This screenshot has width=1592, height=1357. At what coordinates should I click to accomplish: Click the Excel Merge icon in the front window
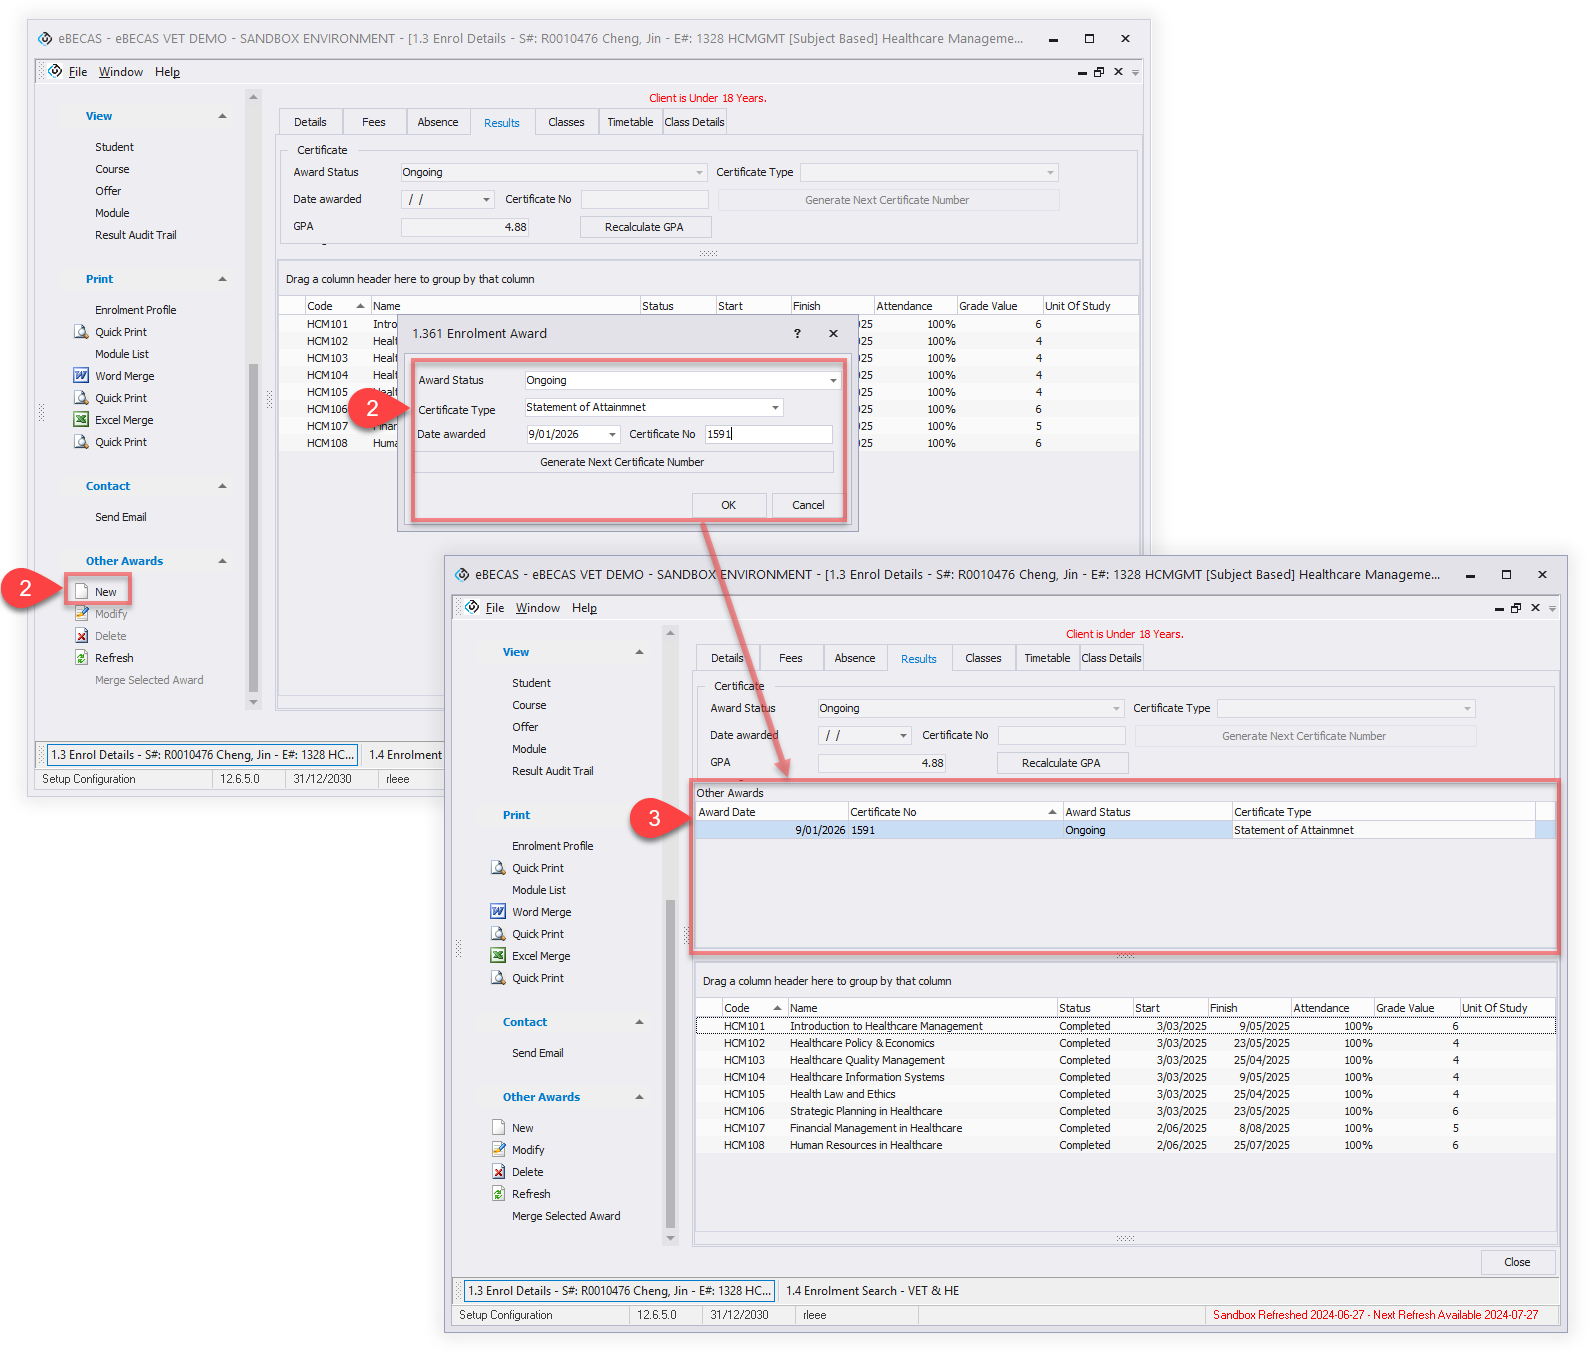498,956
